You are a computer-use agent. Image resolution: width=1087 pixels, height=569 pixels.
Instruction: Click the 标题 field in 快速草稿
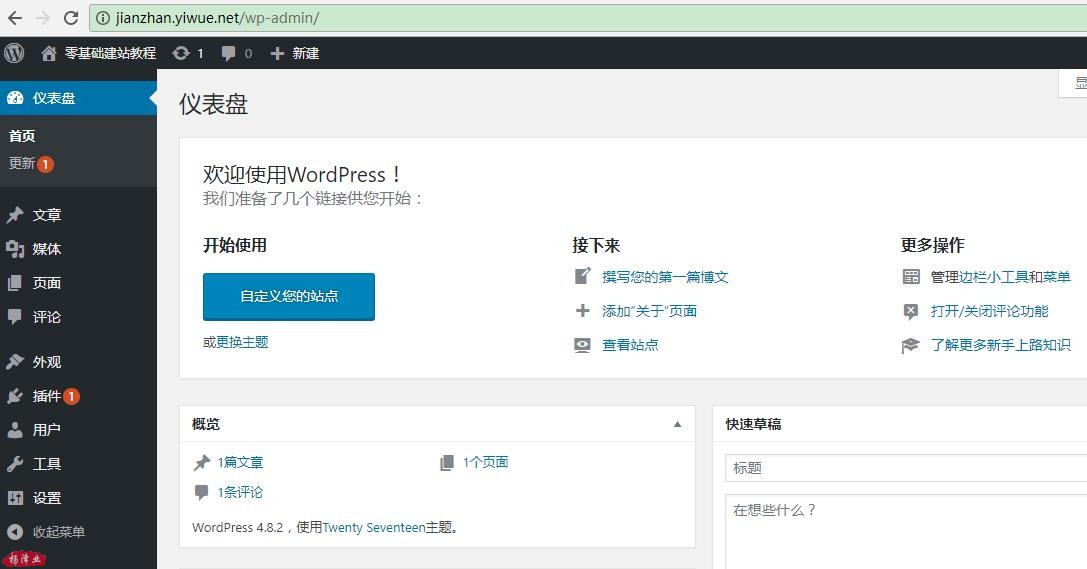[x=906, y=468]
